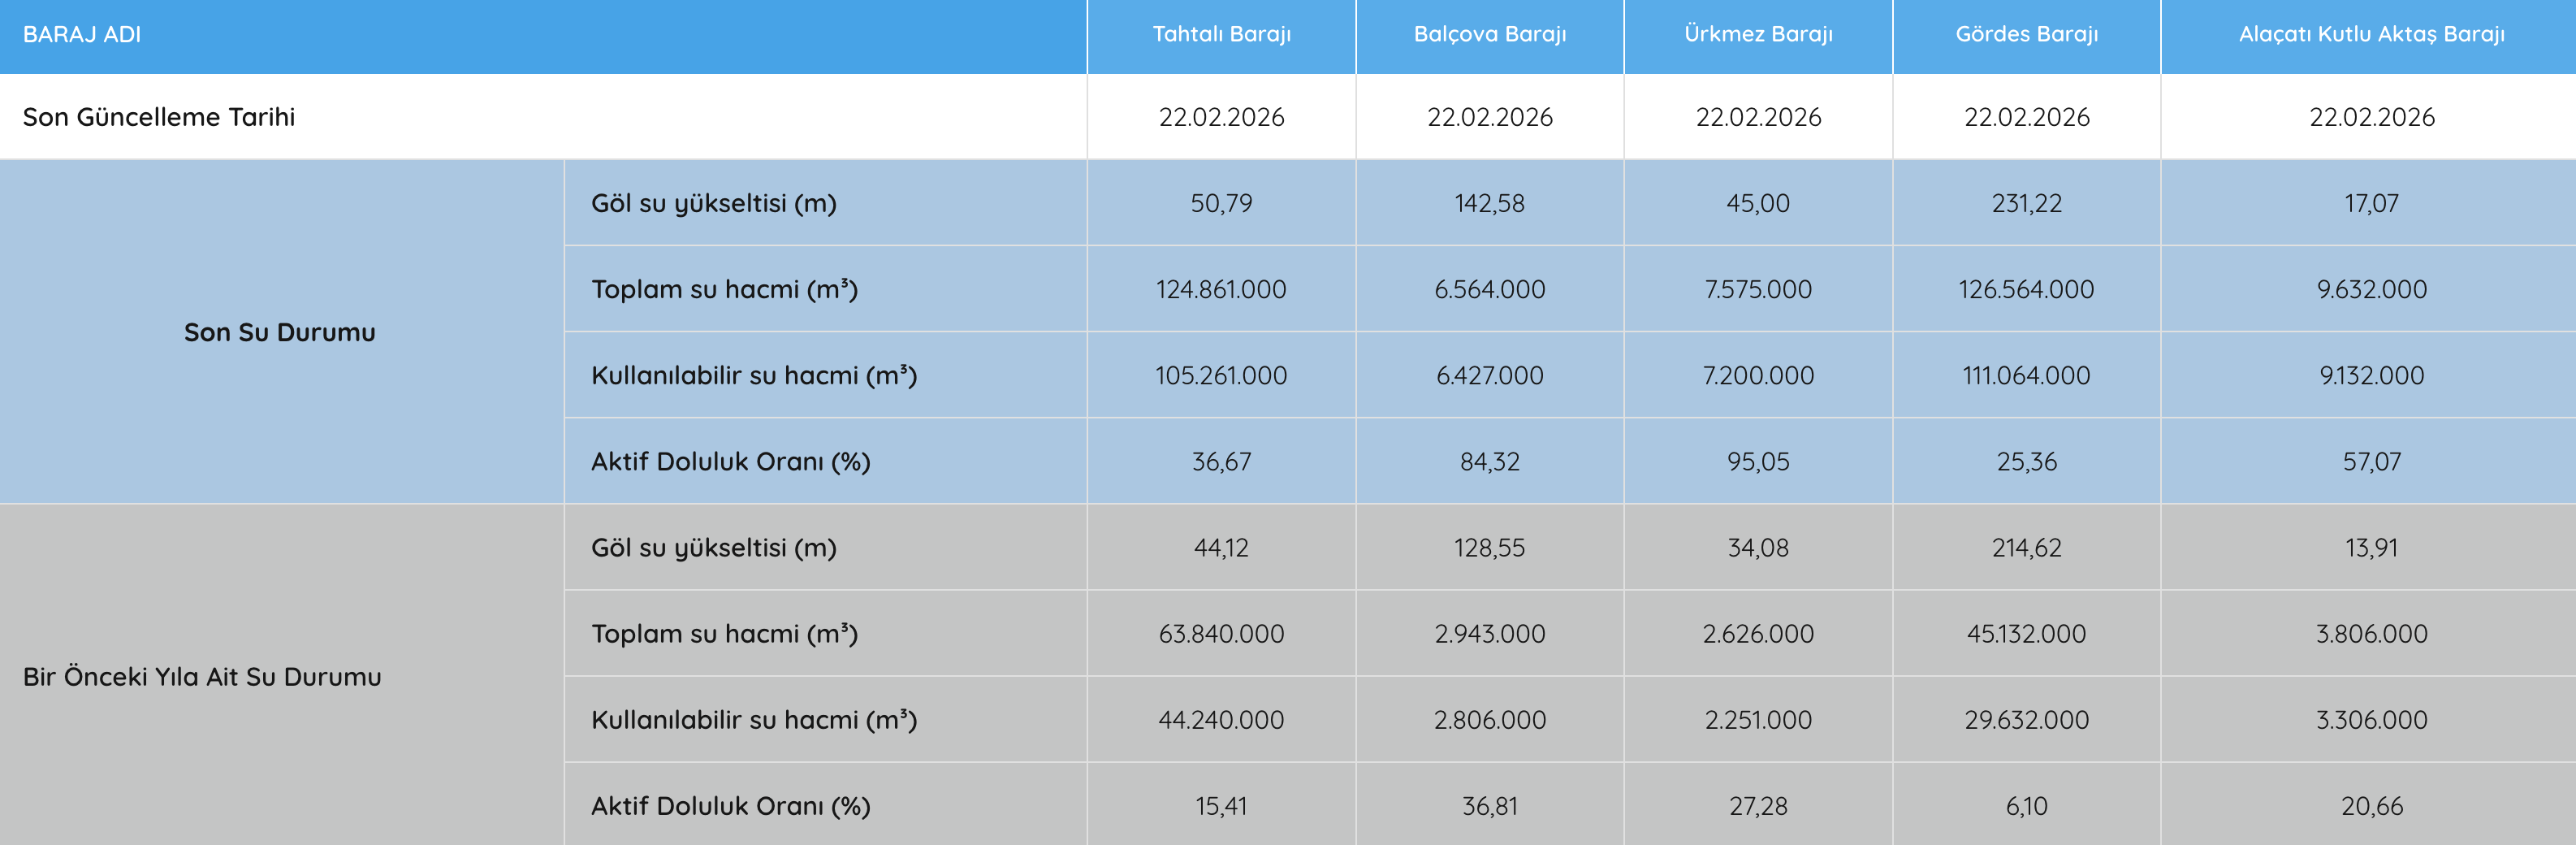Click Ürkmez's current fill rate 95,05

tap(1758, 462)
